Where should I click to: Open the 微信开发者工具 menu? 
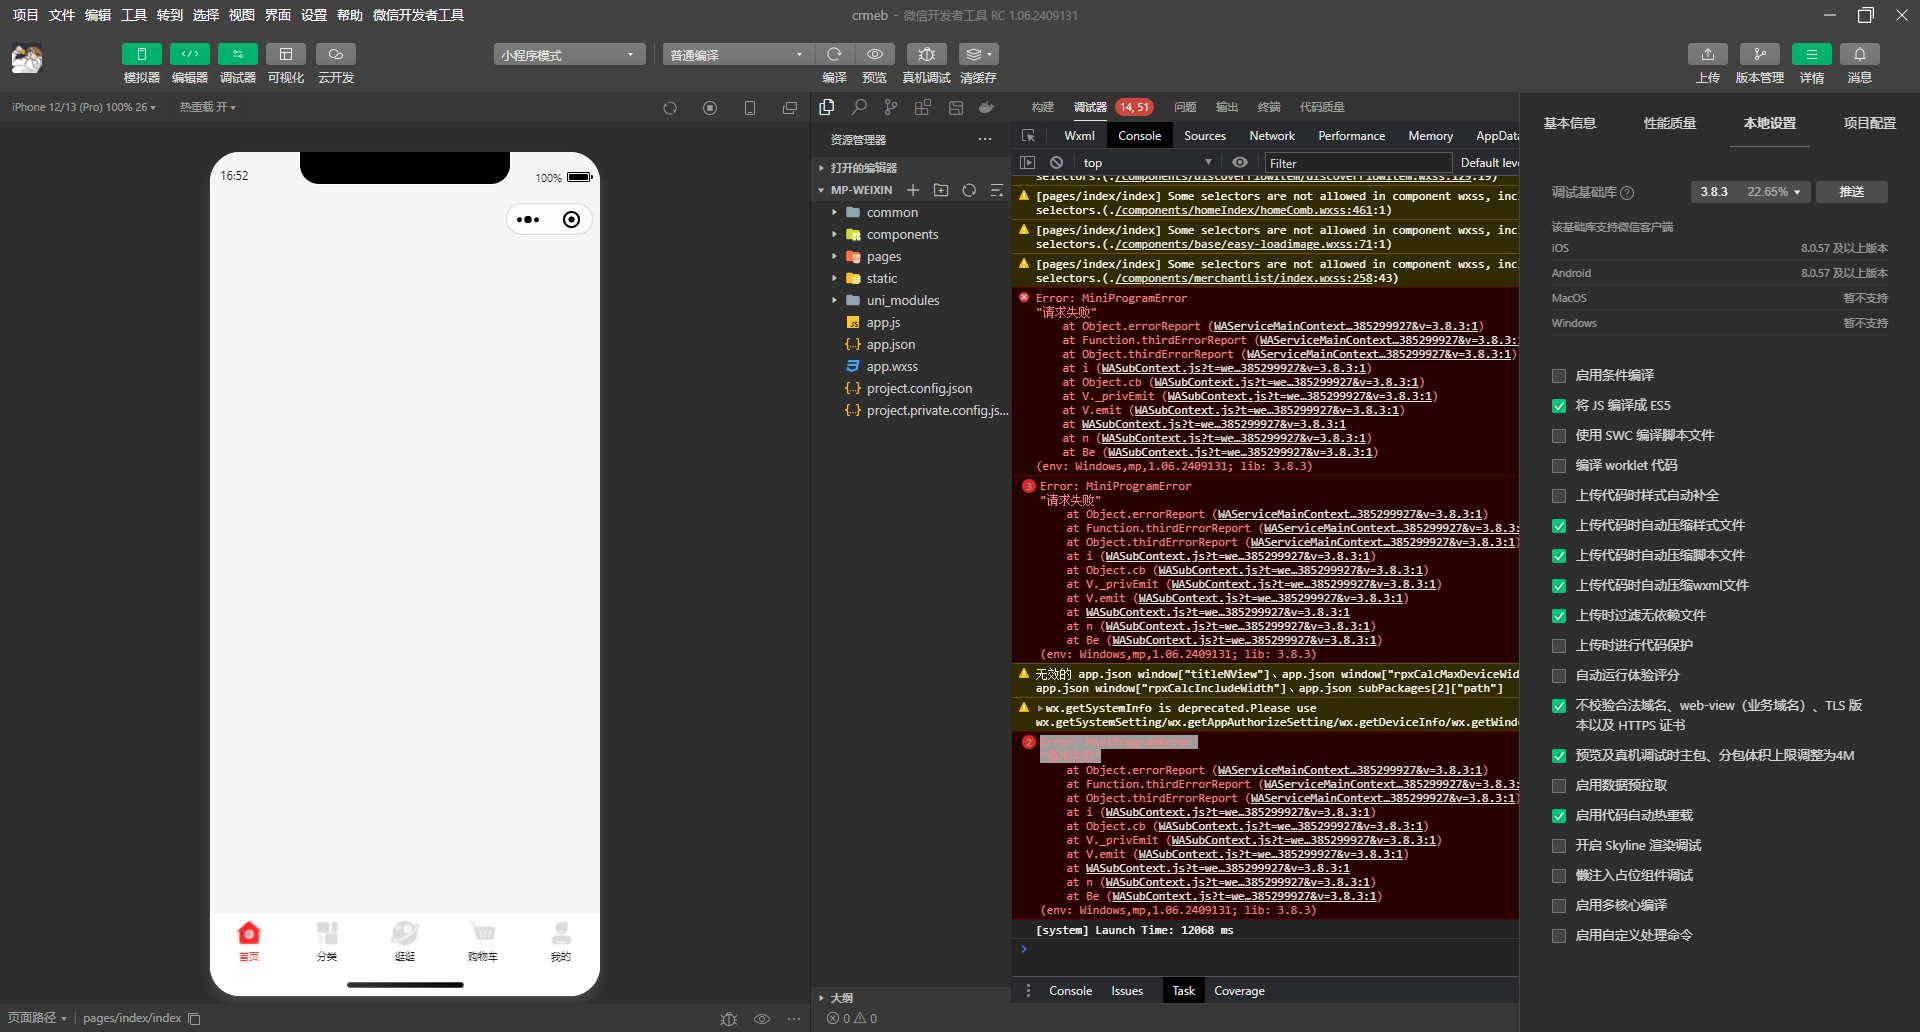(418, 15)
